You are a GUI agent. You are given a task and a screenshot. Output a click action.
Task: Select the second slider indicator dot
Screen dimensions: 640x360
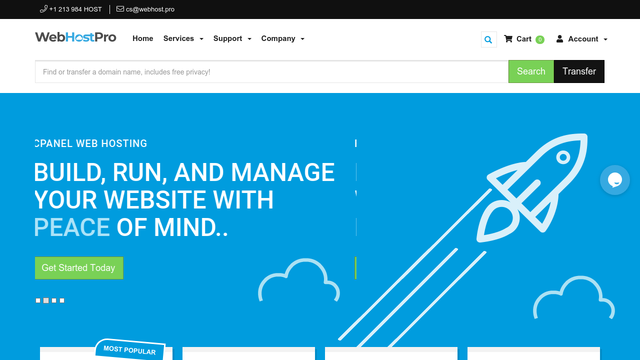(x=46, y=300)
